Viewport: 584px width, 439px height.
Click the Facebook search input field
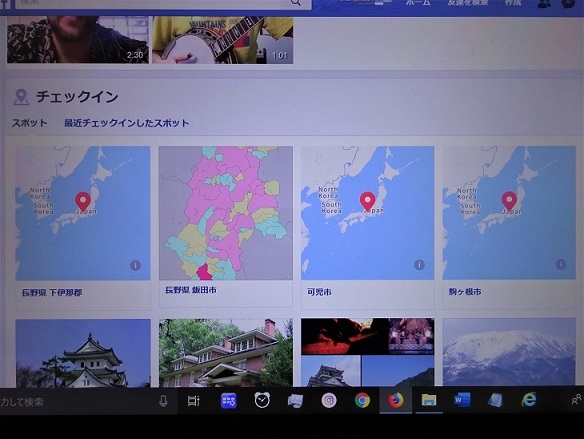(x=163, y=3)
